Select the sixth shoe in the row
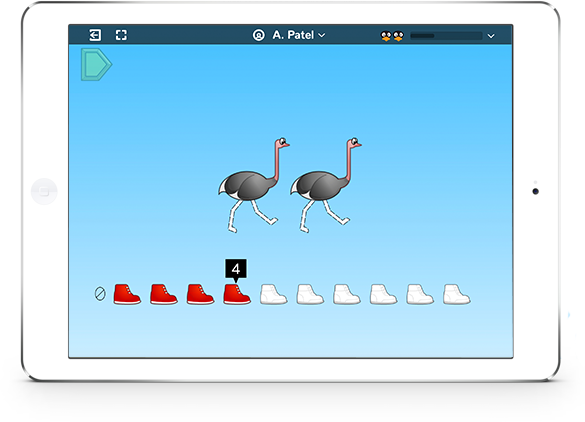 coord(310,294)
